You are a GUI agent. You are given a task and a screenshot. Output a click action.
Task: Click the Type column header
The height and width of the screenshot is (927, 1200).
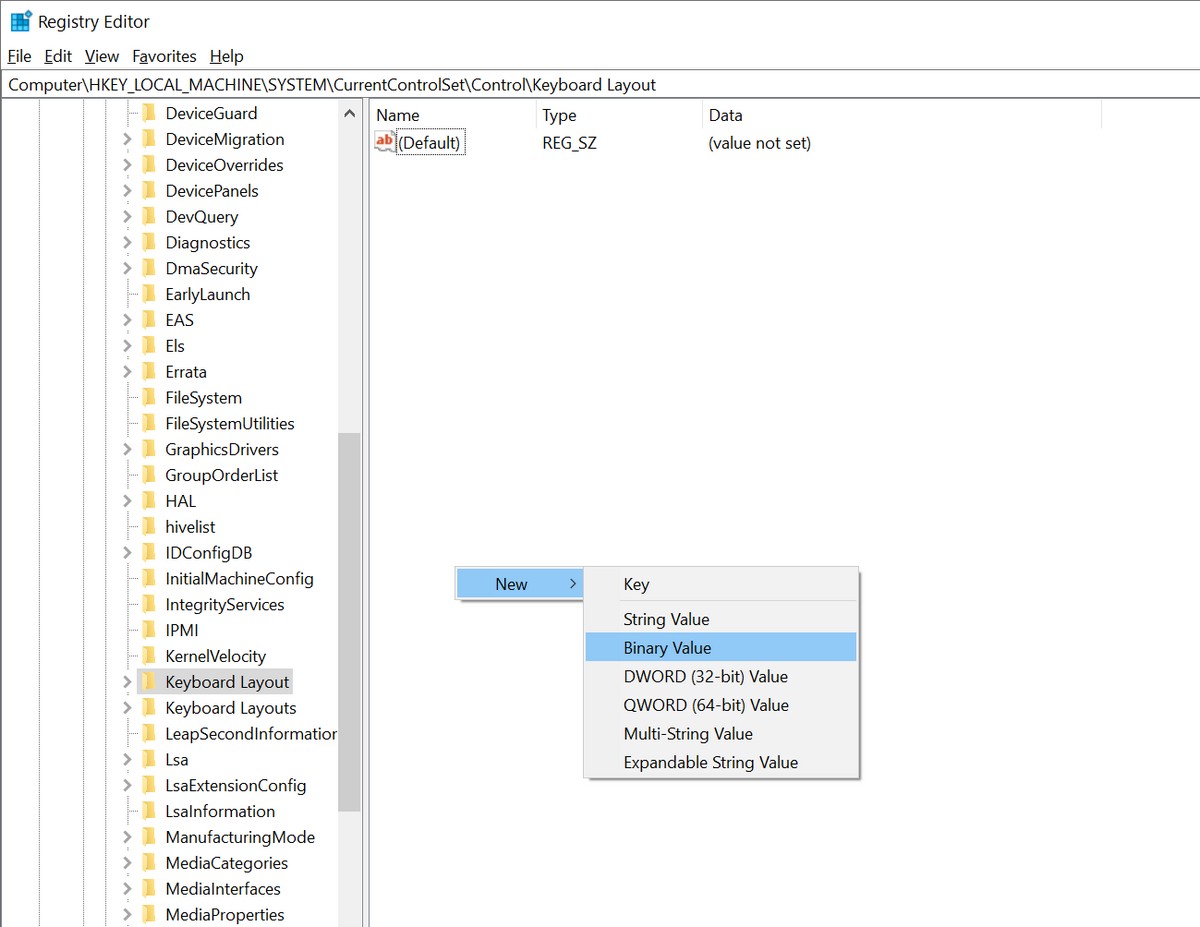[x=619, y=115]
